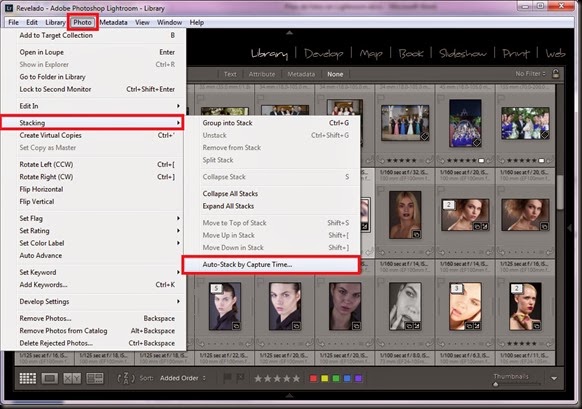Go to Print module
The height and width of the screenshot is (409, 582).
click(516, 54)
